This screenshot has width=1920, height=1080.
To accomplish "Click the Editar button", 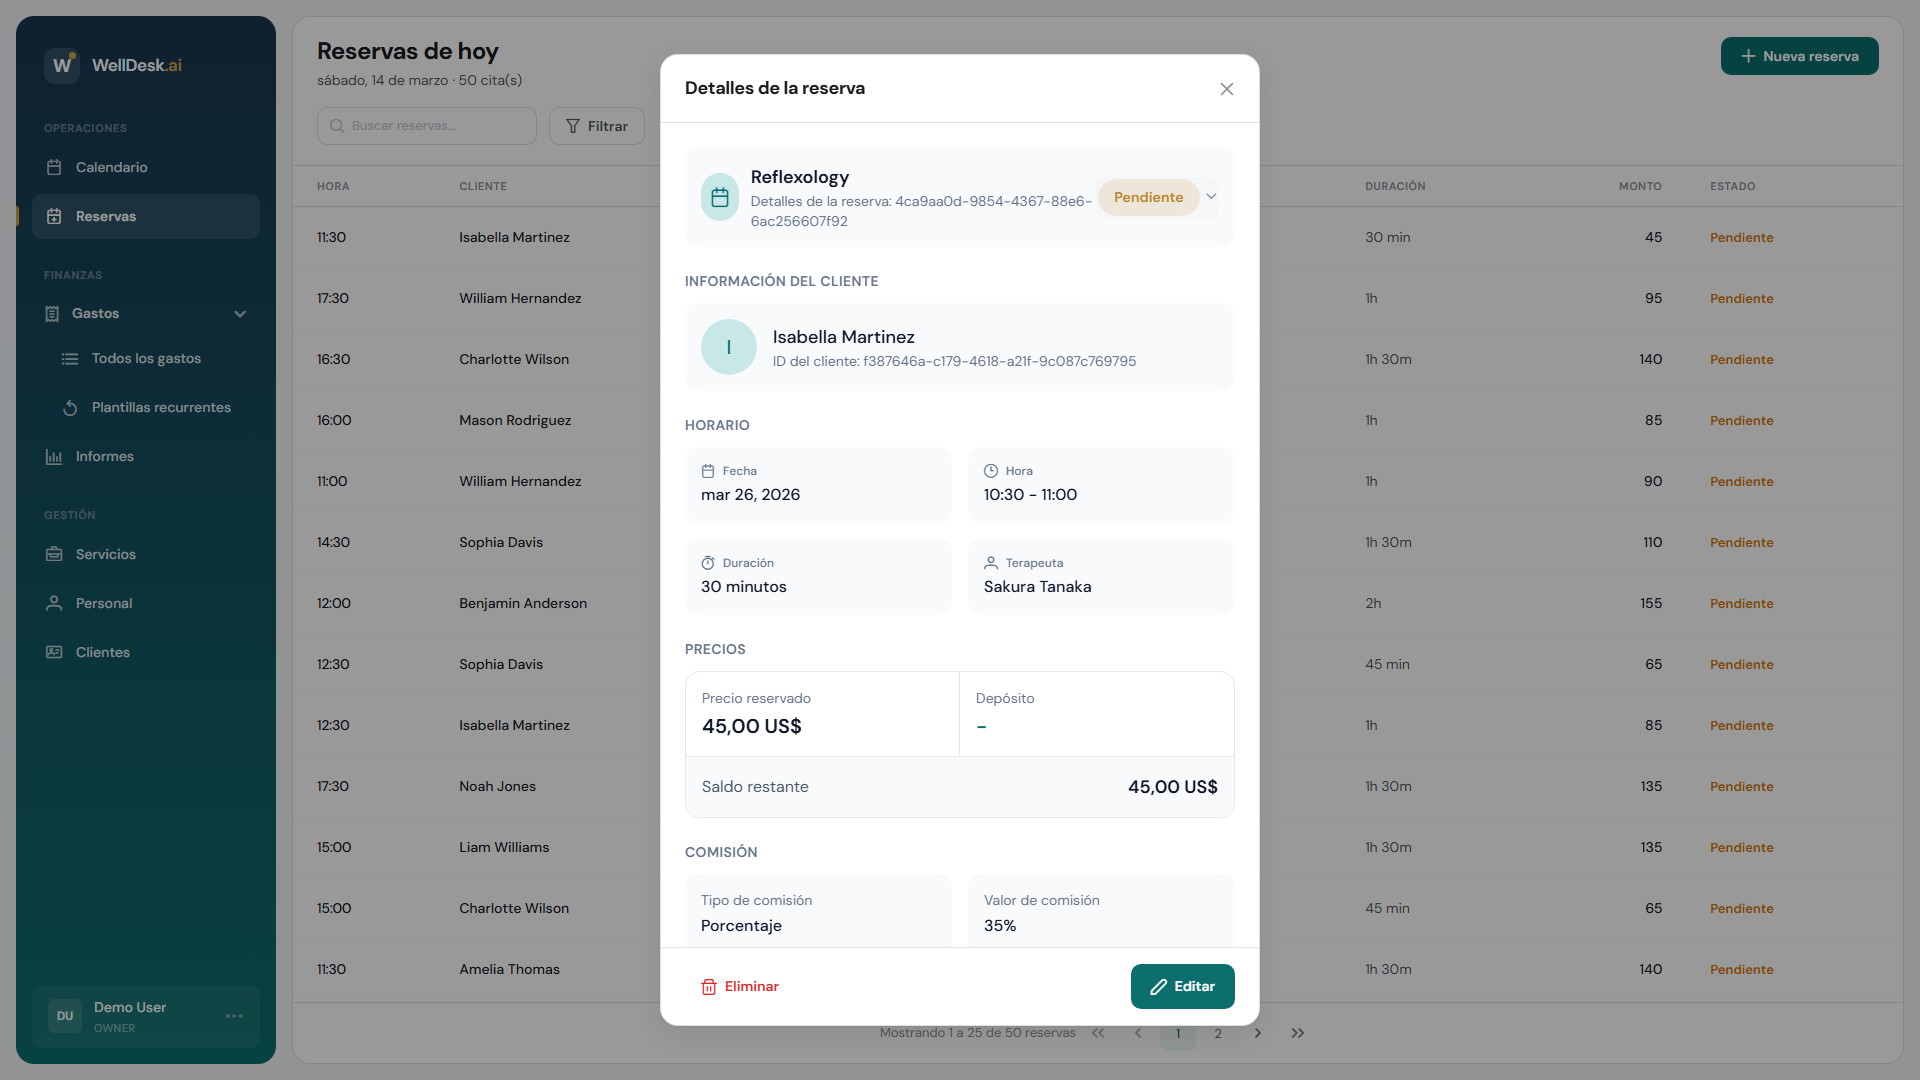I will [1182, 986].
